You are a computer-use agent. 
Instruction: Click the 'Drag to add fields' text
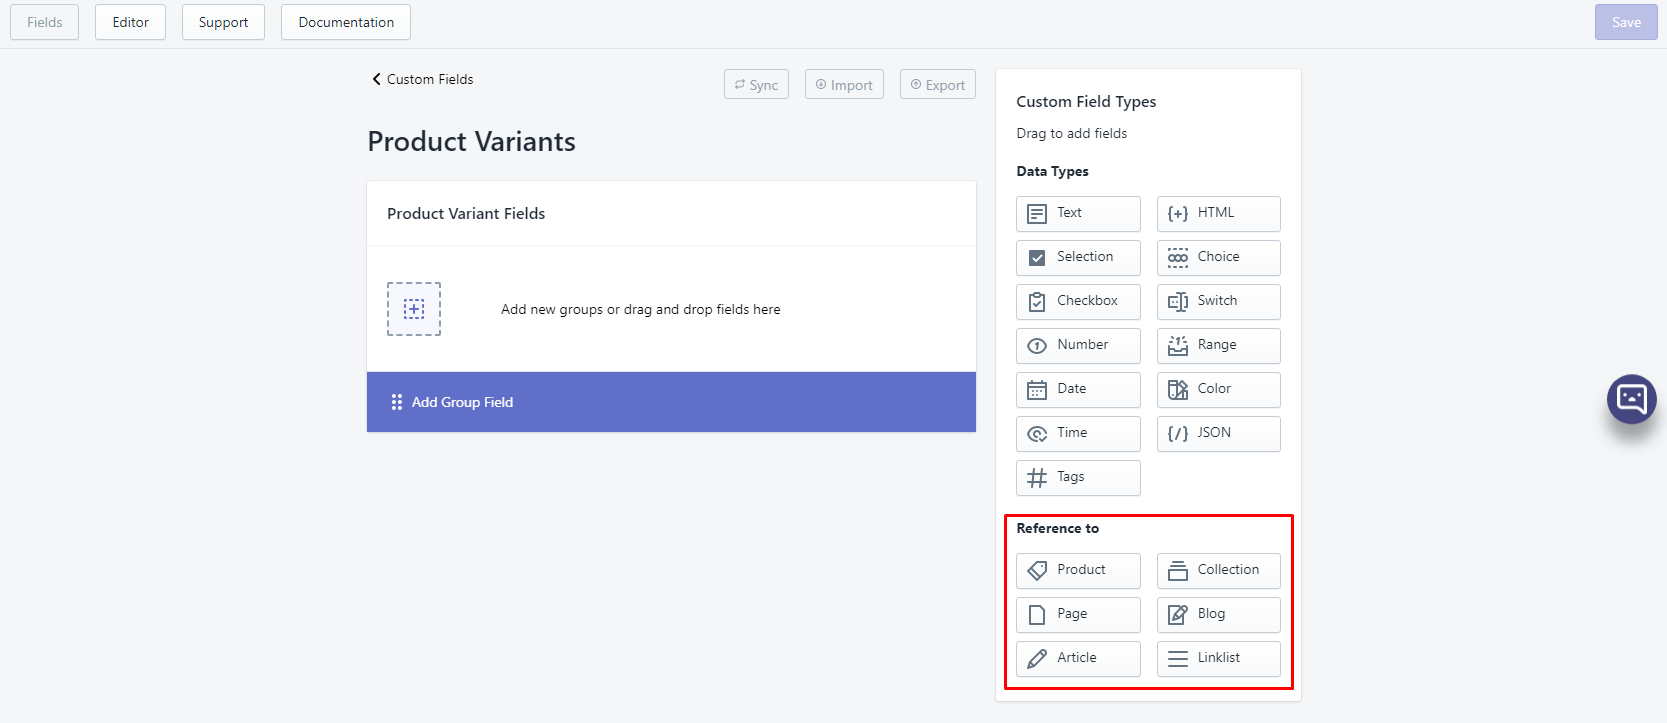click(x=1072, y=134)
